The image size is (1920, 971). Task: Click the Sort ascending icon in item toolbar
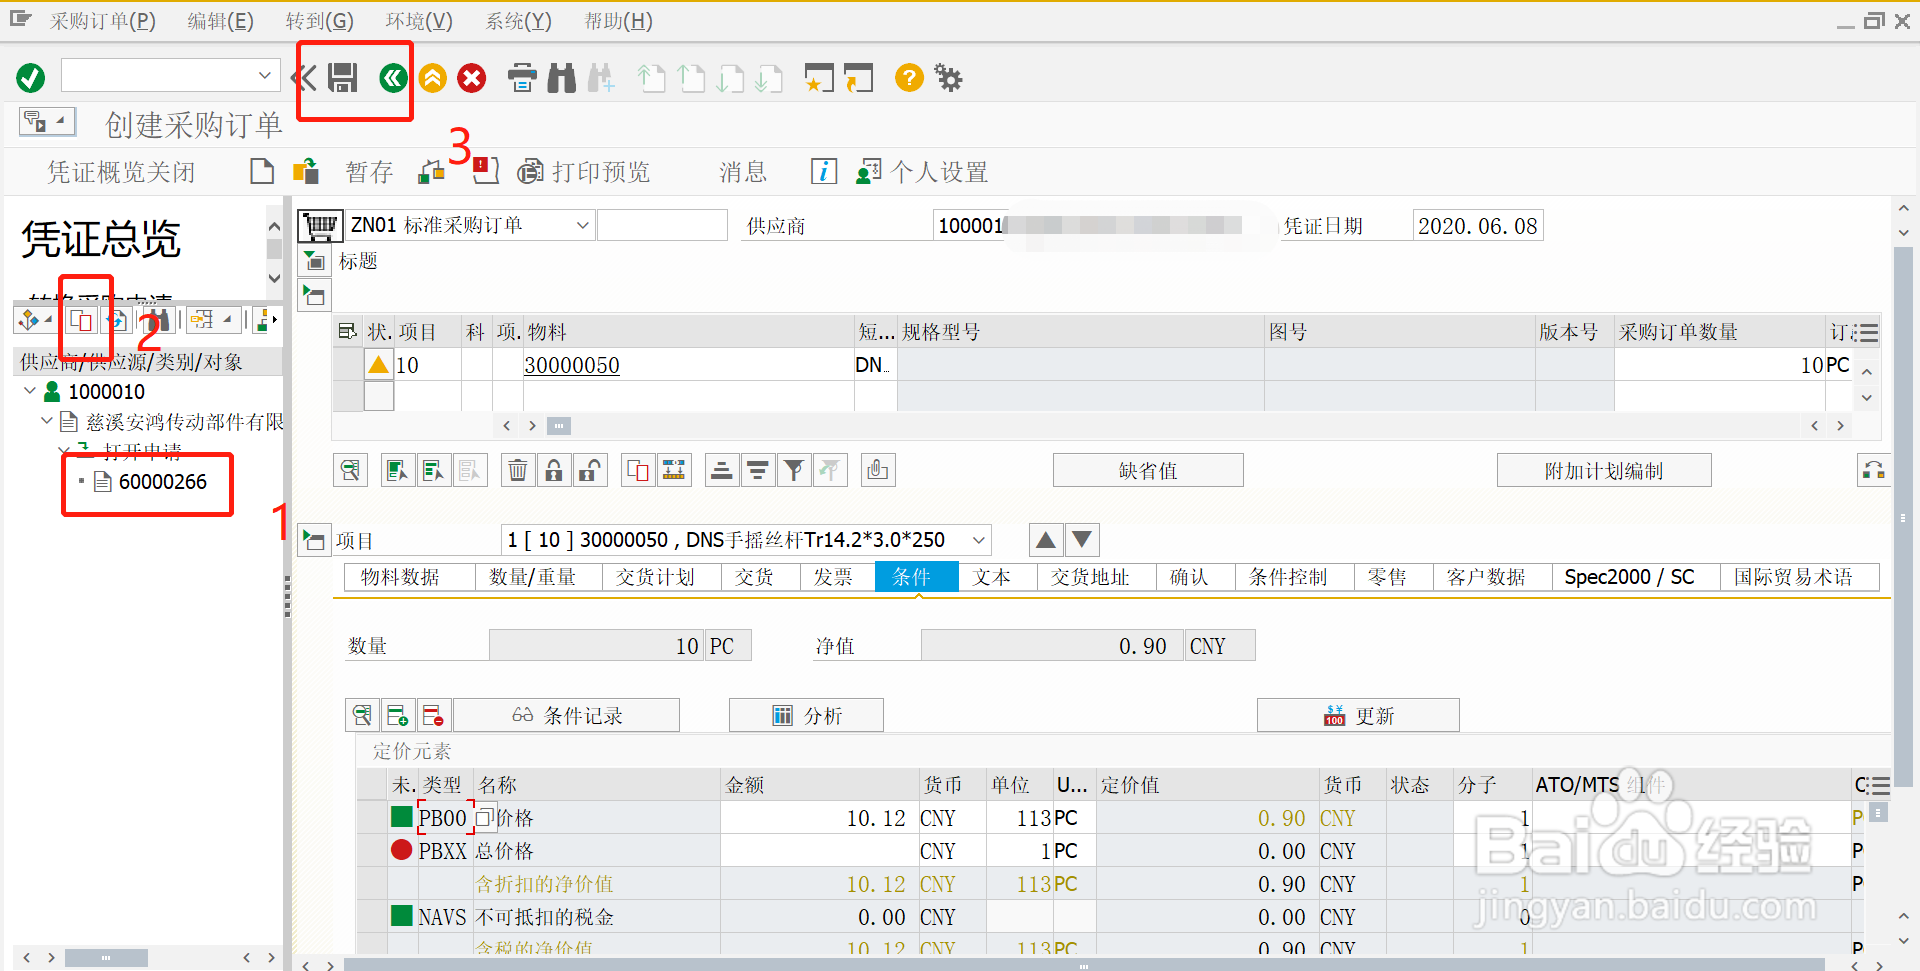tap(722, 470)
